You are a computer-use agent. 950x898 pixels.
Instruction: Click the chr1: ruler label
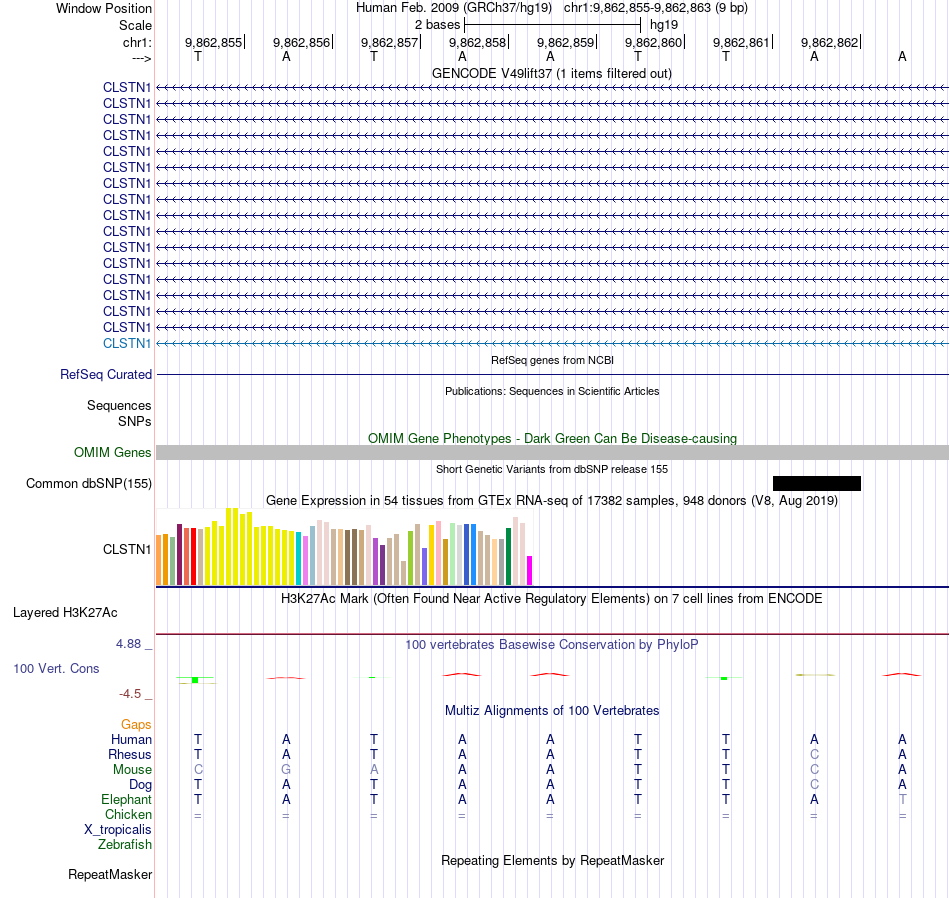click(x=137, y=42)
